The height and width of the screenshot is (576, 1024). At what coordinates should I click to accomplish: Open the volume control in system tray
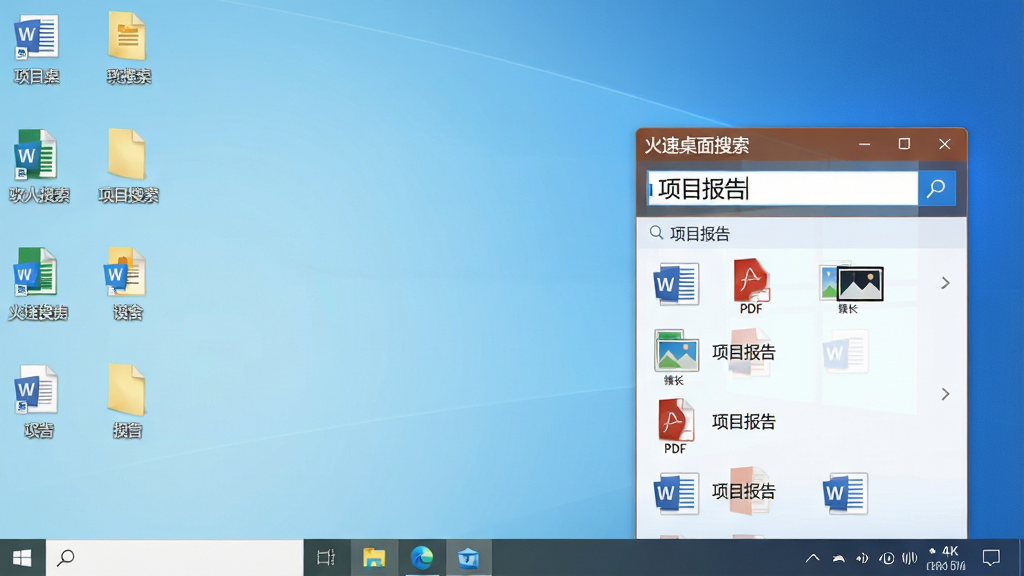(863, 558)
